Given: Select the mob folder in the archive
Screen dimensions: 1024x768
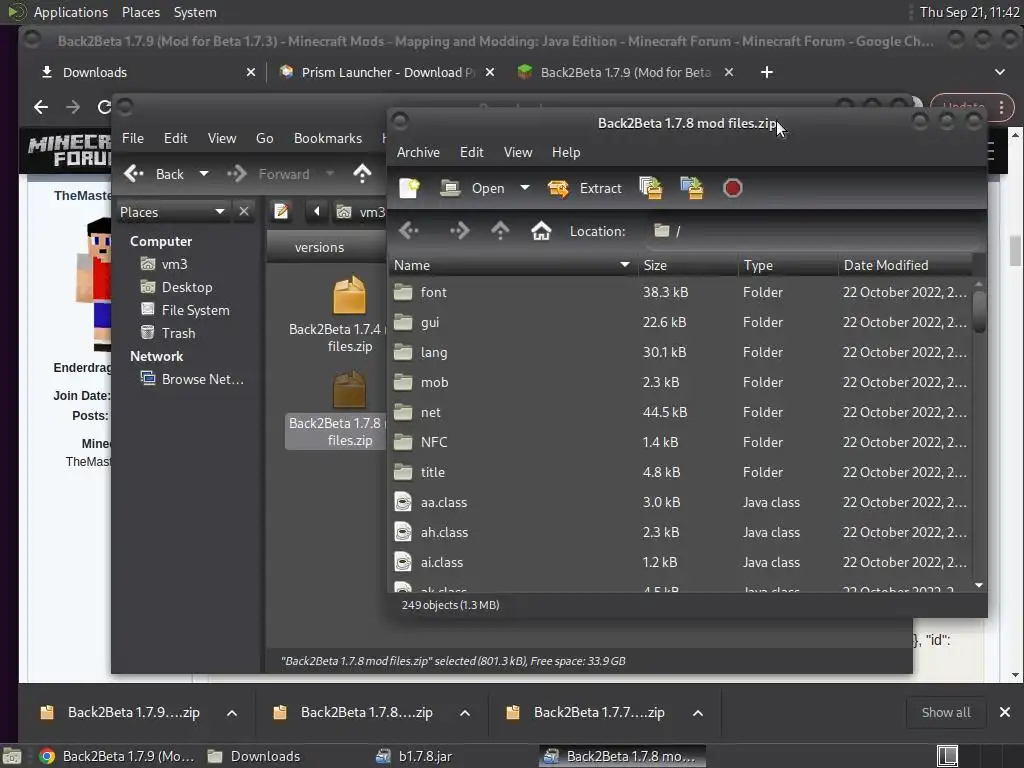Looking at the screenshot, I should (x=680, y=382).
